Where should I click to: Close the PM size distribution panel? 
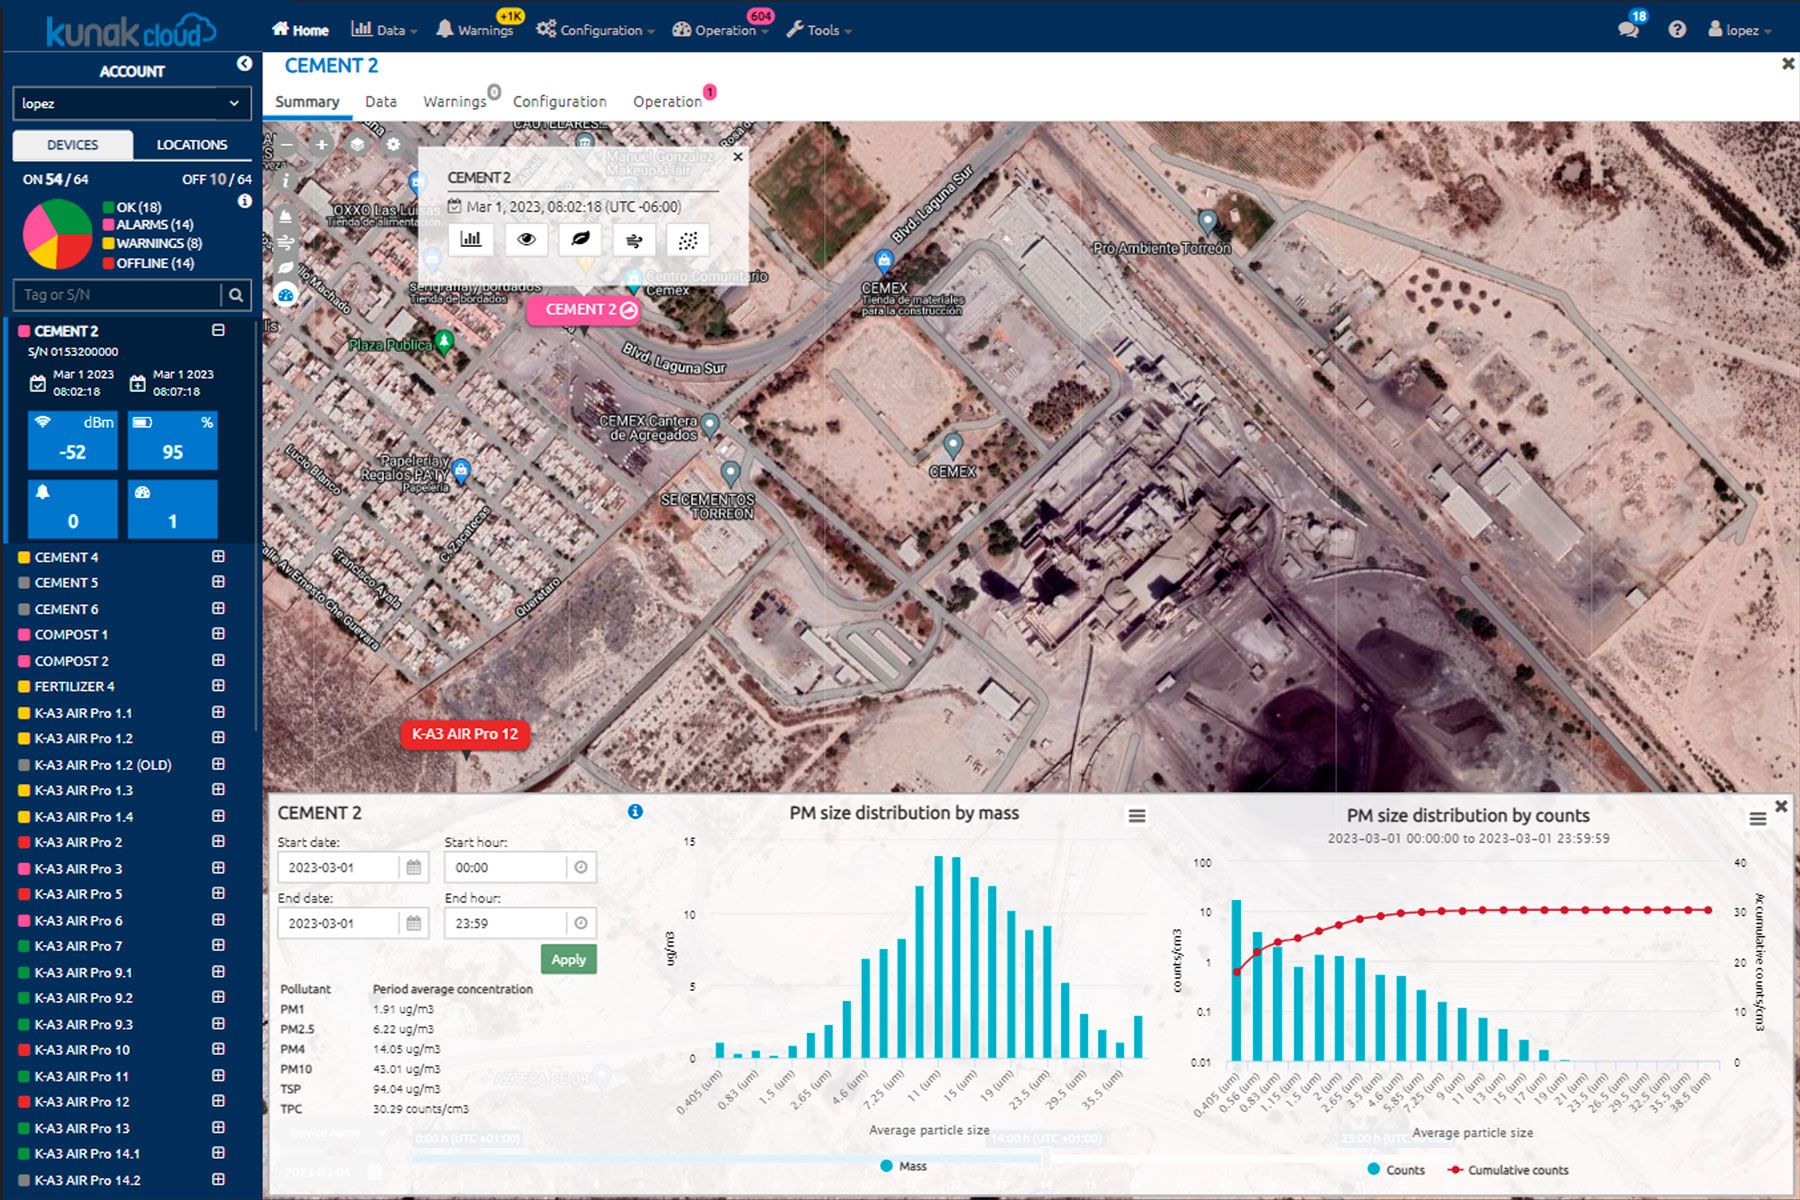click(x=1781, y=806)
